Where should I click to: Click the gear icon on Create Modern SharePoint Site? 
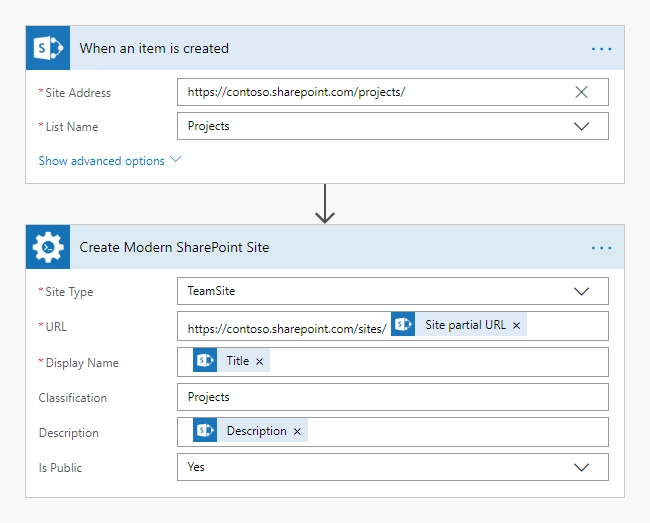pos(48,247)
